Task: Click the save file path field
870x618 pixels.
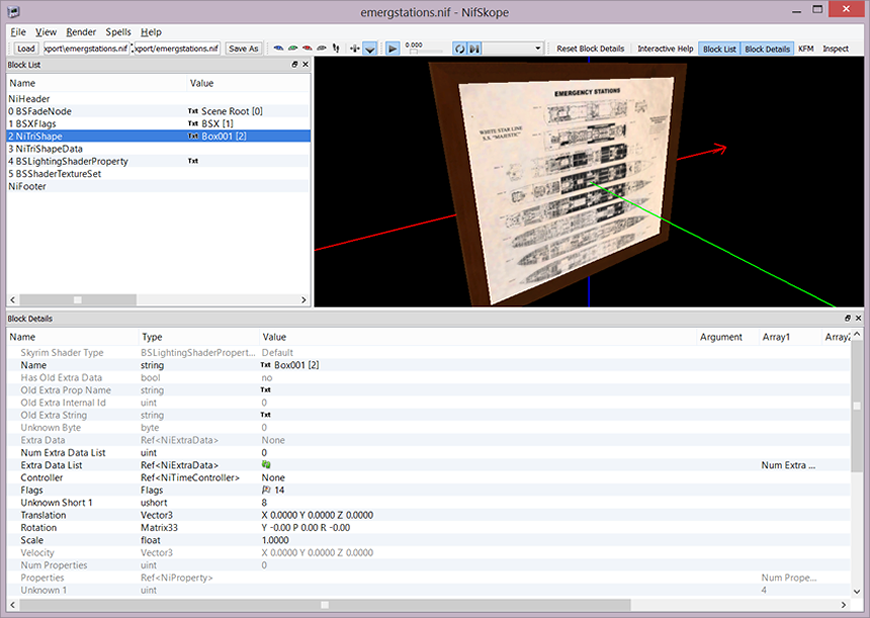Action: pos(177,49)
